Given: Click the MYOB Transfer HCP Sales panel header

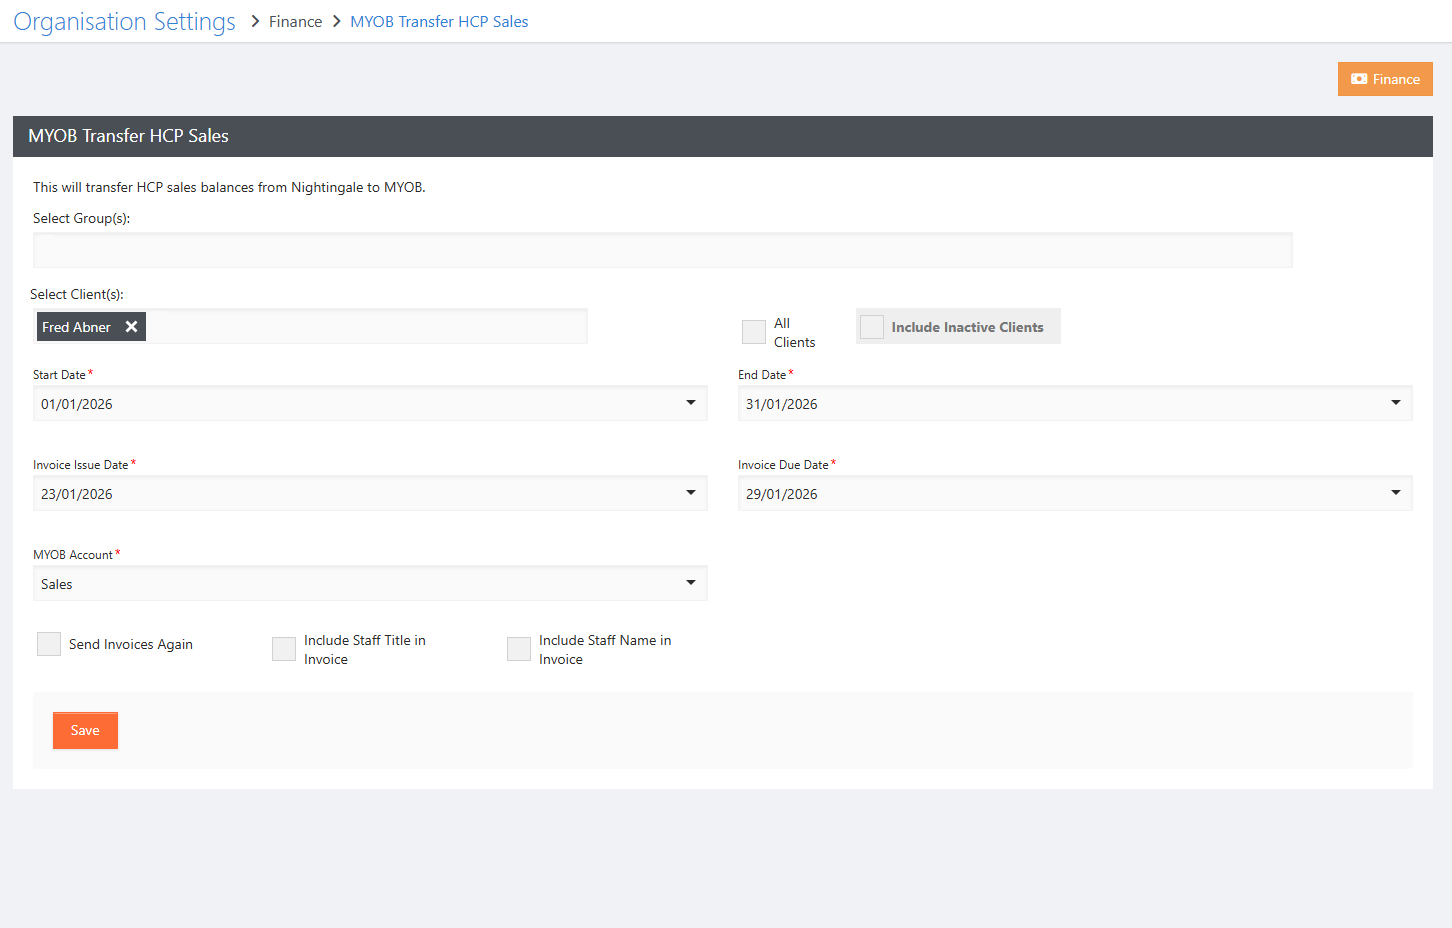Looking at the screenshot, I should 723,136.
